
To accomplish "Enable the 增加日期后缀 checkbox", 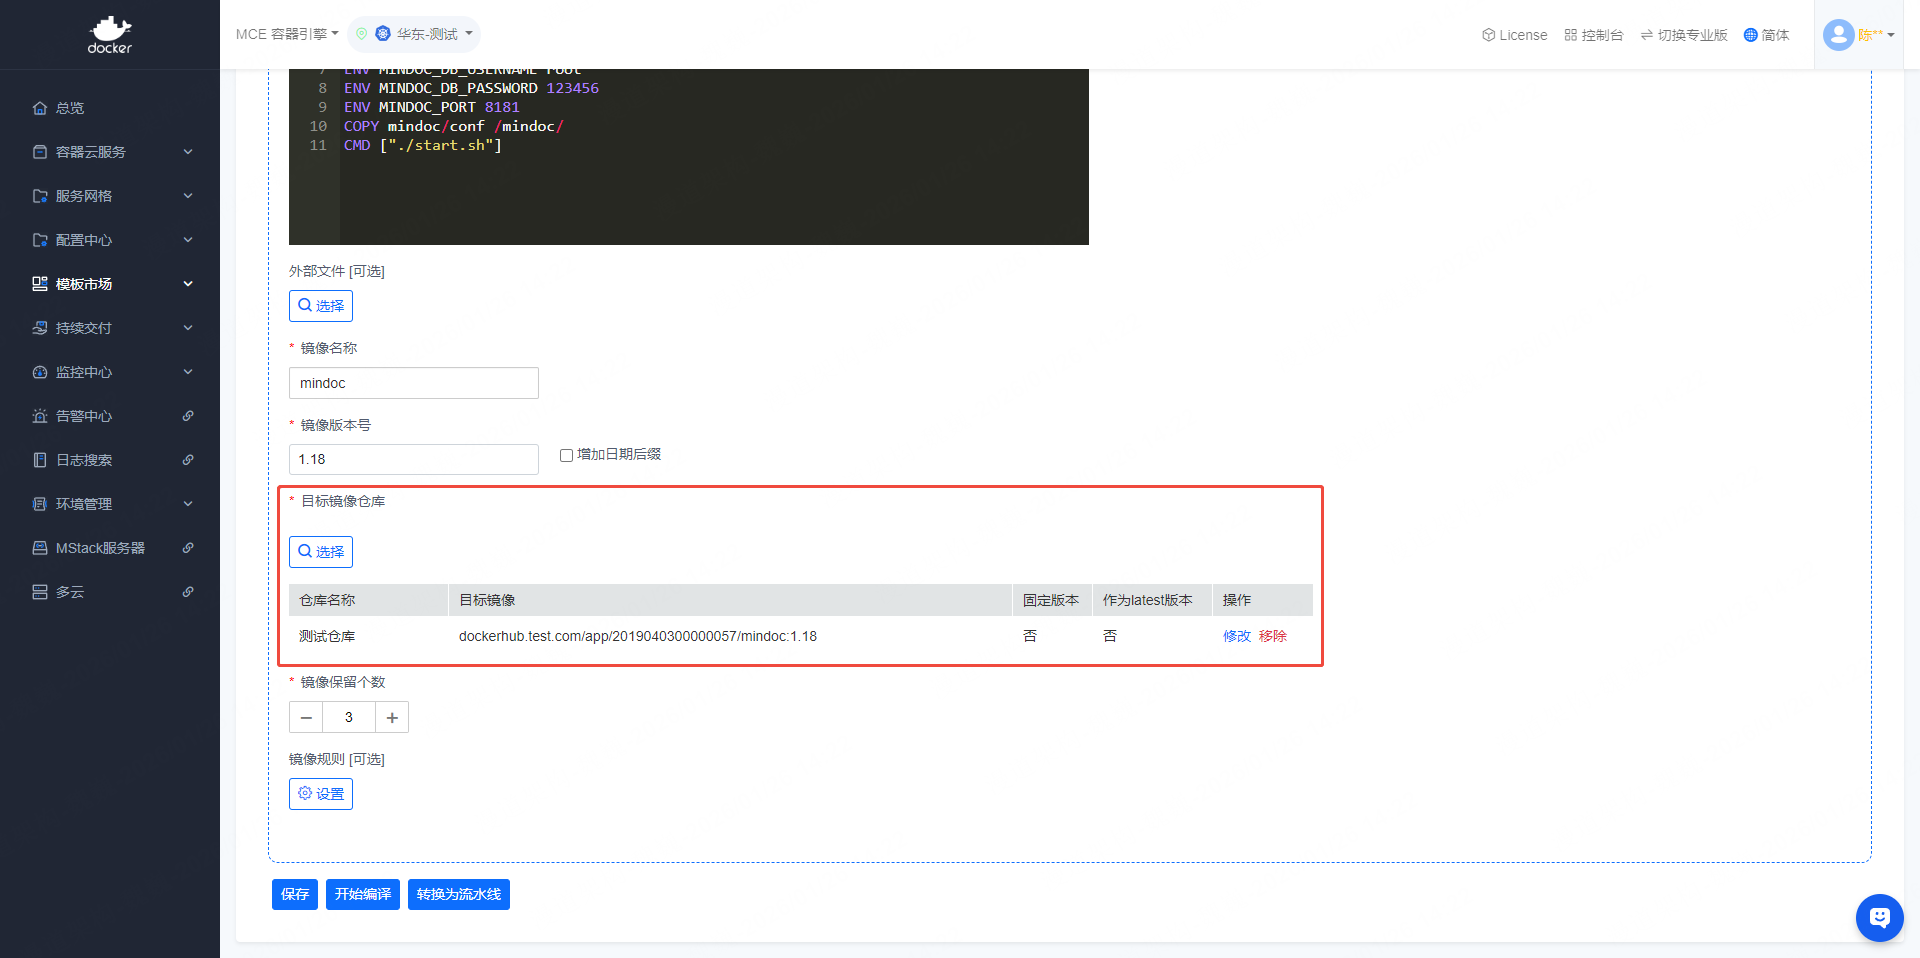I will pyautogui.click(x=566, y=455).
